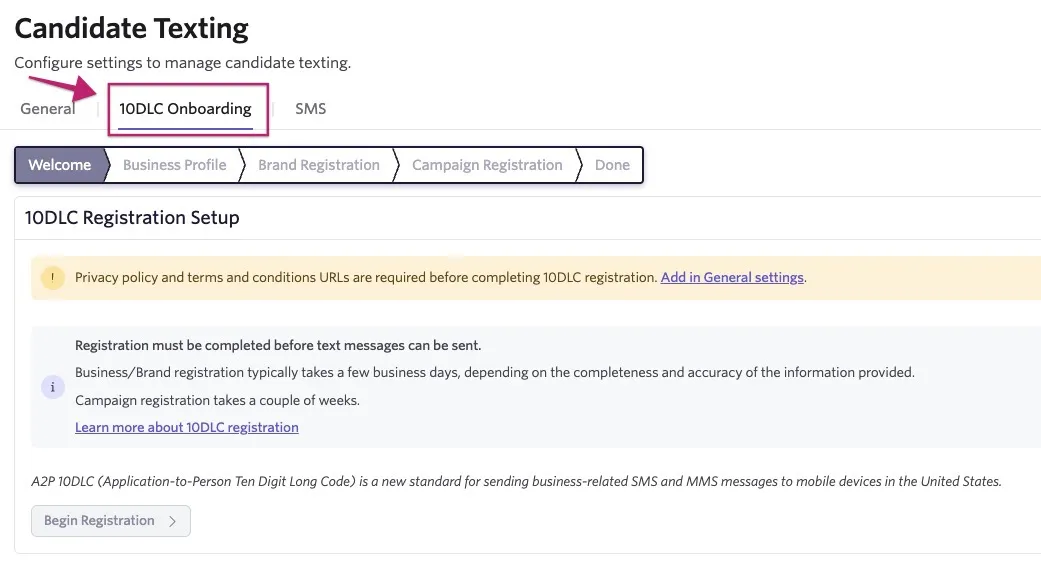Click the Begin Registration button
The height and width of the screenshot is (561, 1041).
(111, 521)
